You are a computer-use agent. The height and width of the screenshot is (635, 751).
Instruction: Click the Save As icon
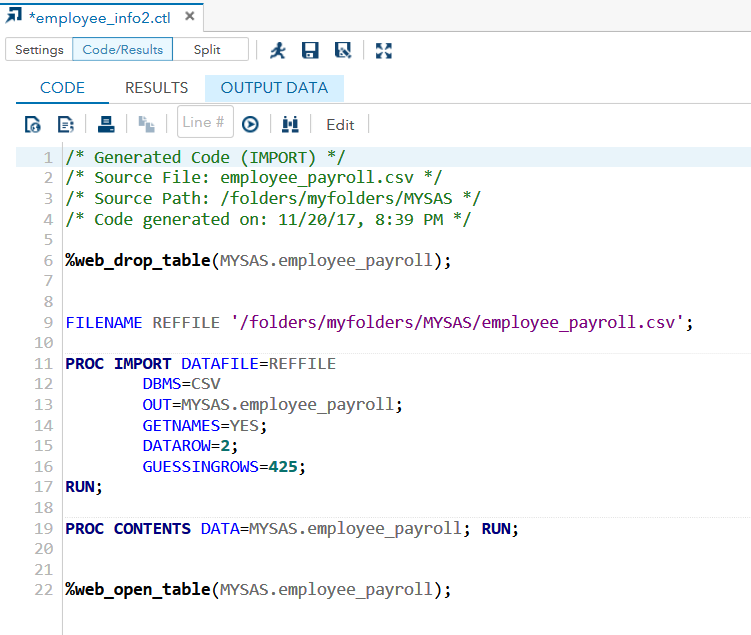[343, 50]
